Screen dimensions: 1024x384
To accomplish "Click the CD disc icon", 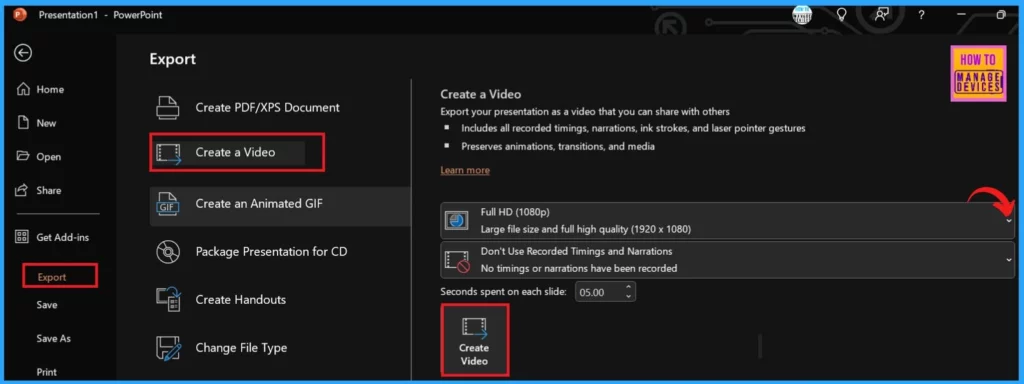I will point(168,251).
